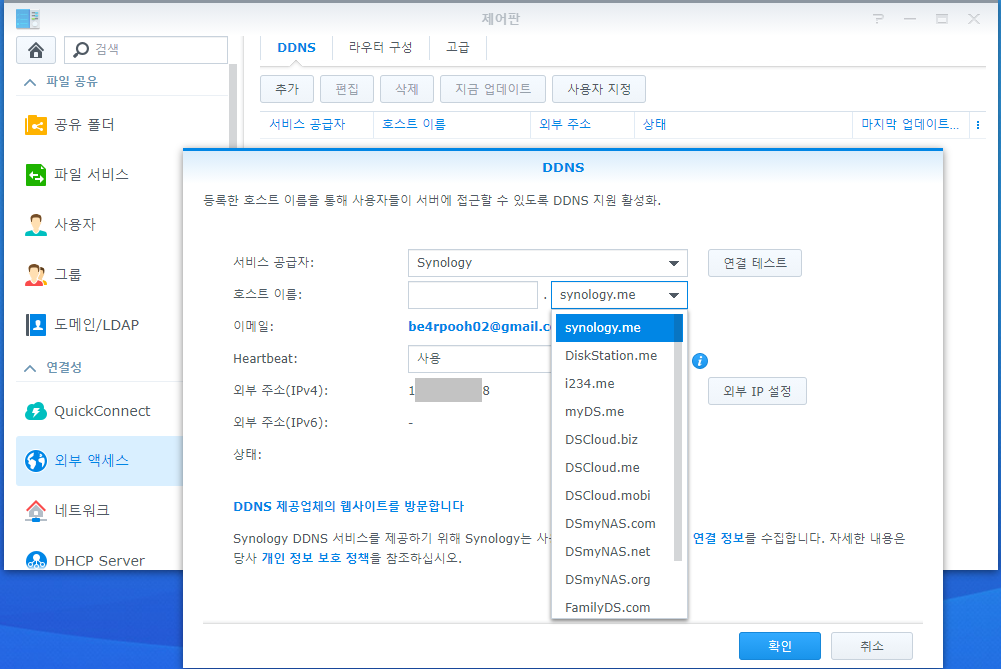This screenshot has height=669, width=1002.
Task: Click the 사용자 지정 button
Action: (599, 89)
